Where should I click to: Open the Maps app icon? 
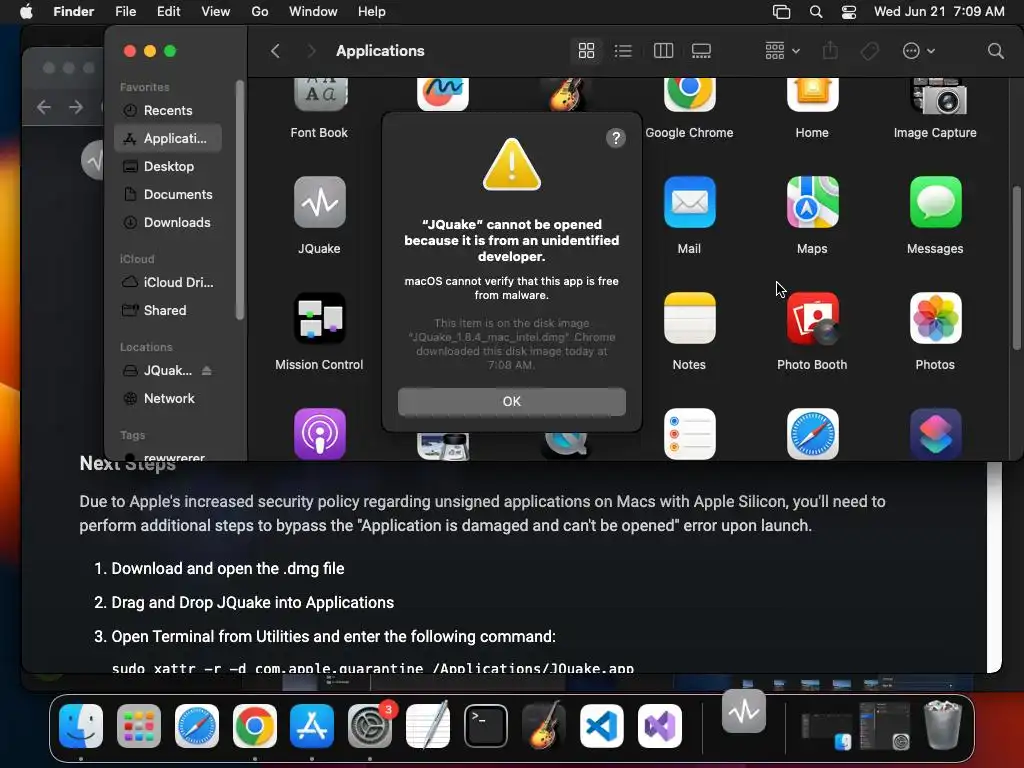tap(812, 202)
